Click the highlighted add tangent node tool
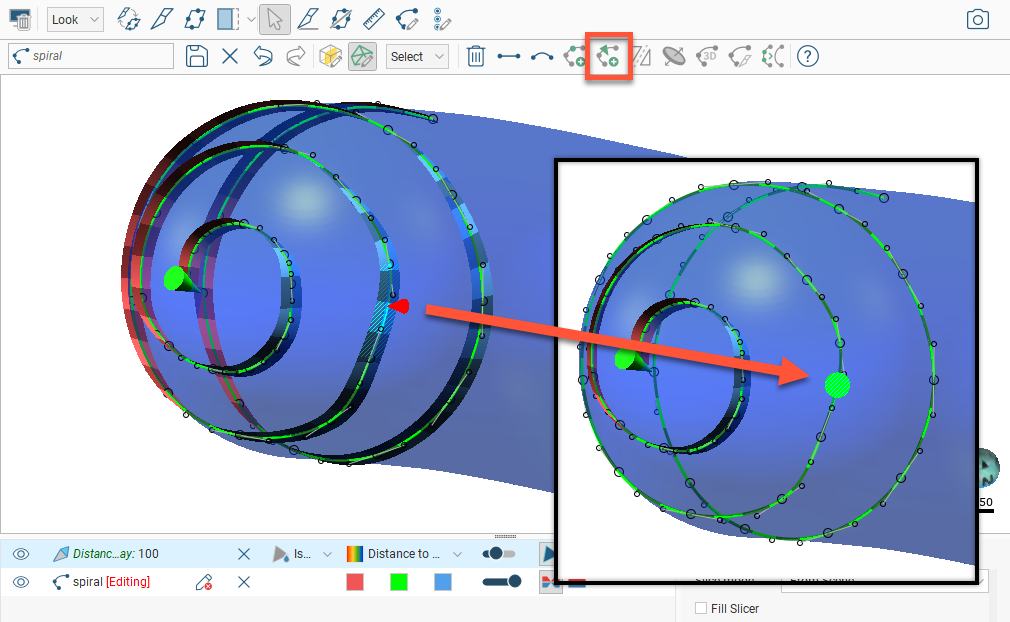Viewport: 1010px width, 622px height. point(608,57)
